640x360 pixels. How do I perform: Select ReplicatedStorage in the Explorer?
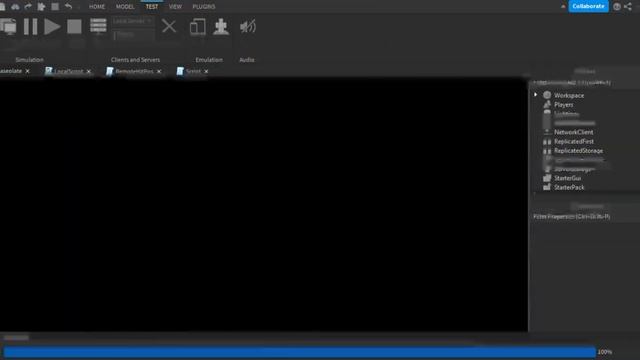point(578,151)
